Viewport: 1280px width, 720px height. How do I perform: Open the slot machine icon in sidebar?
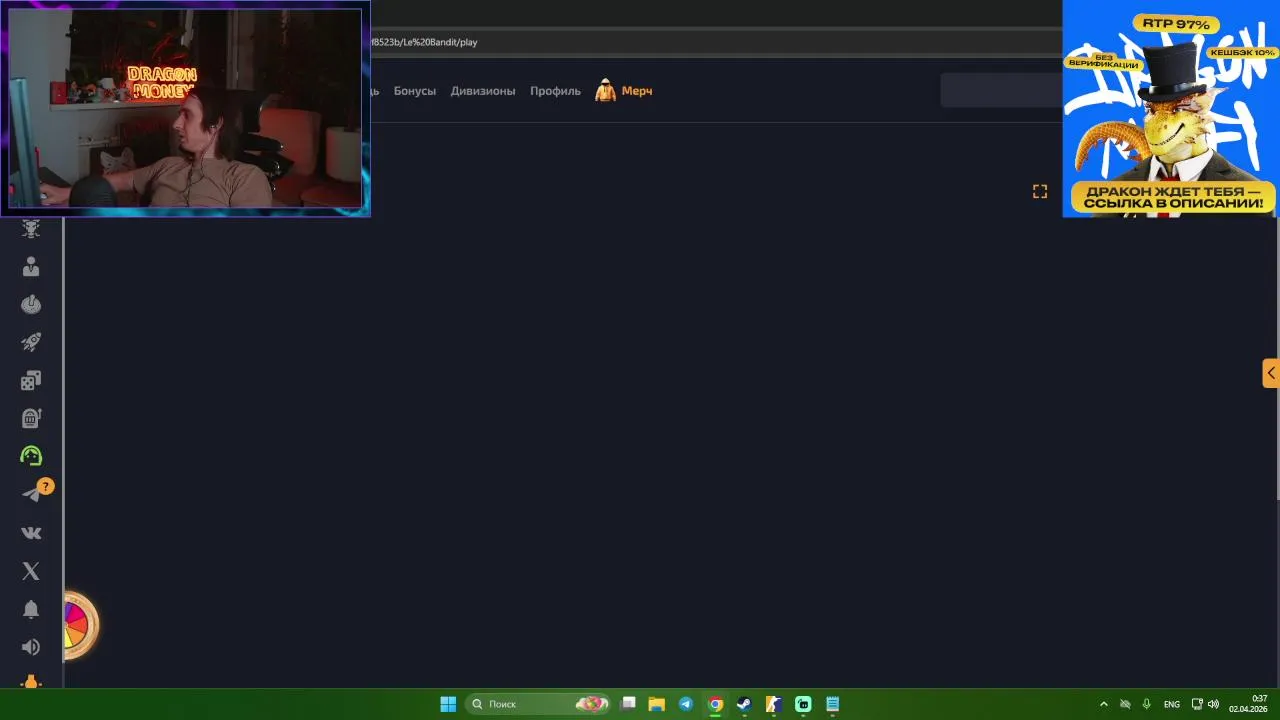point(31,418)
